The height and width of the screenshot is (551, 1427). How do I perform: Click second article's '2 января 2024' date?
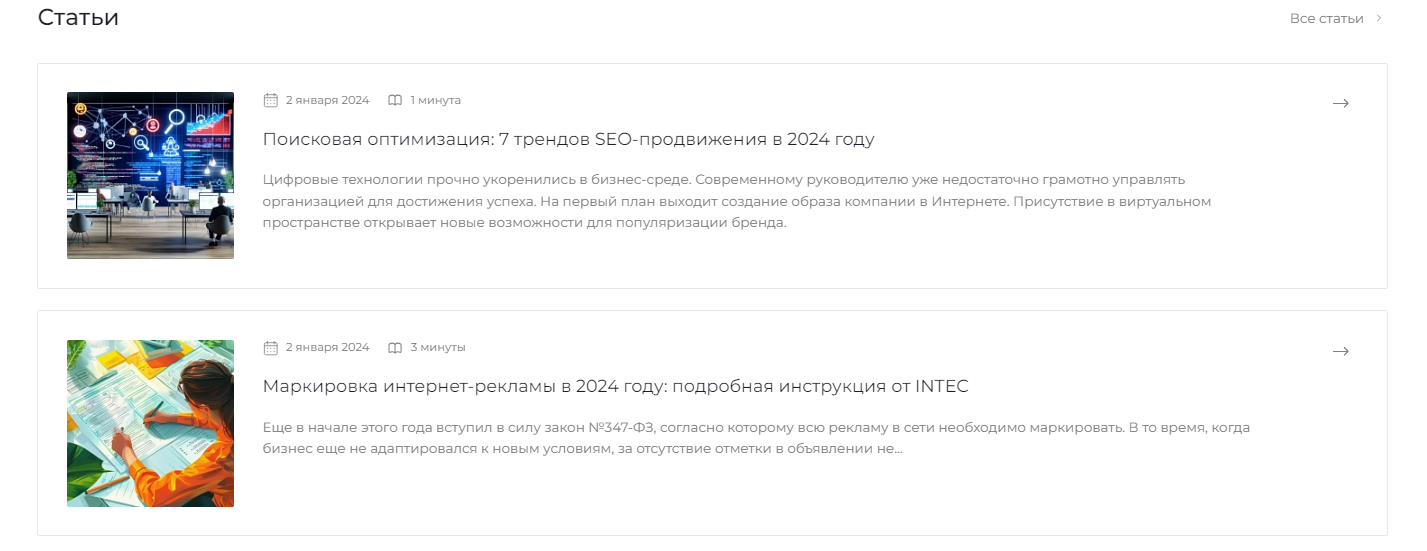pyautogui.click(x=327, y=347)
